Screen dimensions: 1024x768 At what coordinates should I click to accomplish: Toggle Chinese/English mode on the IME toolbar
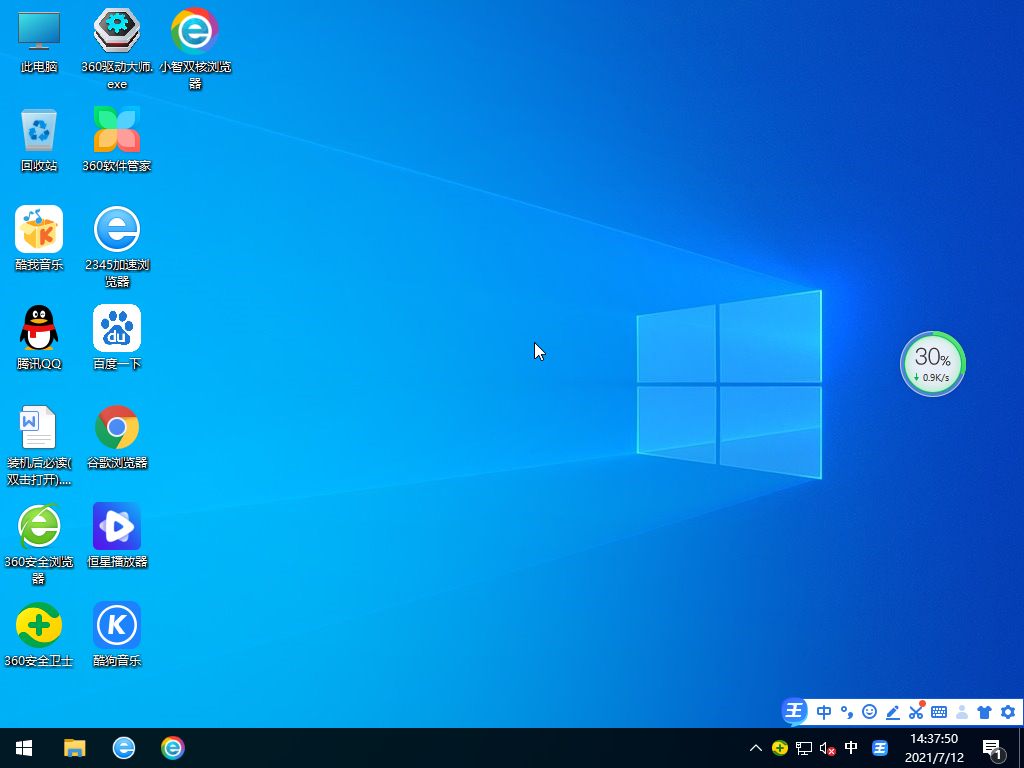coord(824,712)
